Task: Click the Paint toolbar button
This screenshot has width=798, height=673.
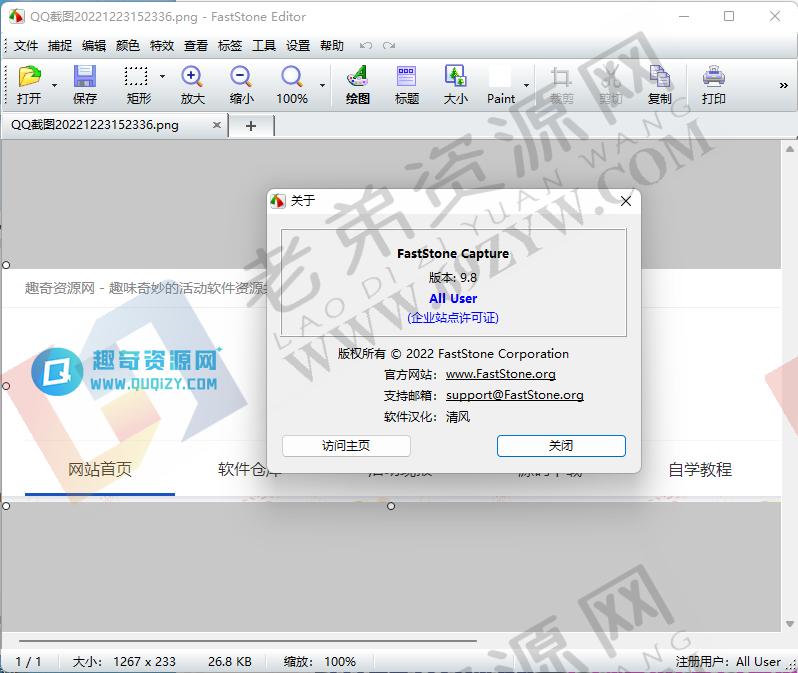Action: [x=500, y=84]
